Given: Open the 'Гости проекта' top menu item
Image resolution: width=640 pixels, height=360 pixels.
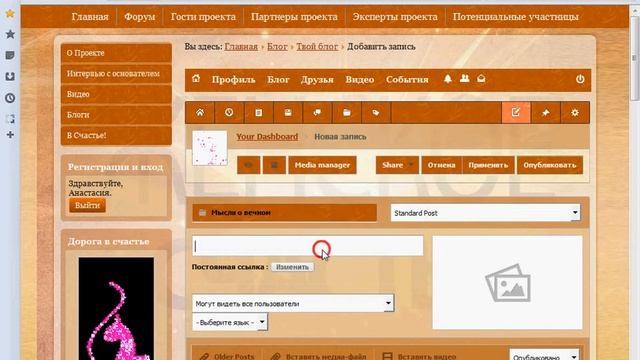Looking at the screenshot, I should click(x=203, y=17).
